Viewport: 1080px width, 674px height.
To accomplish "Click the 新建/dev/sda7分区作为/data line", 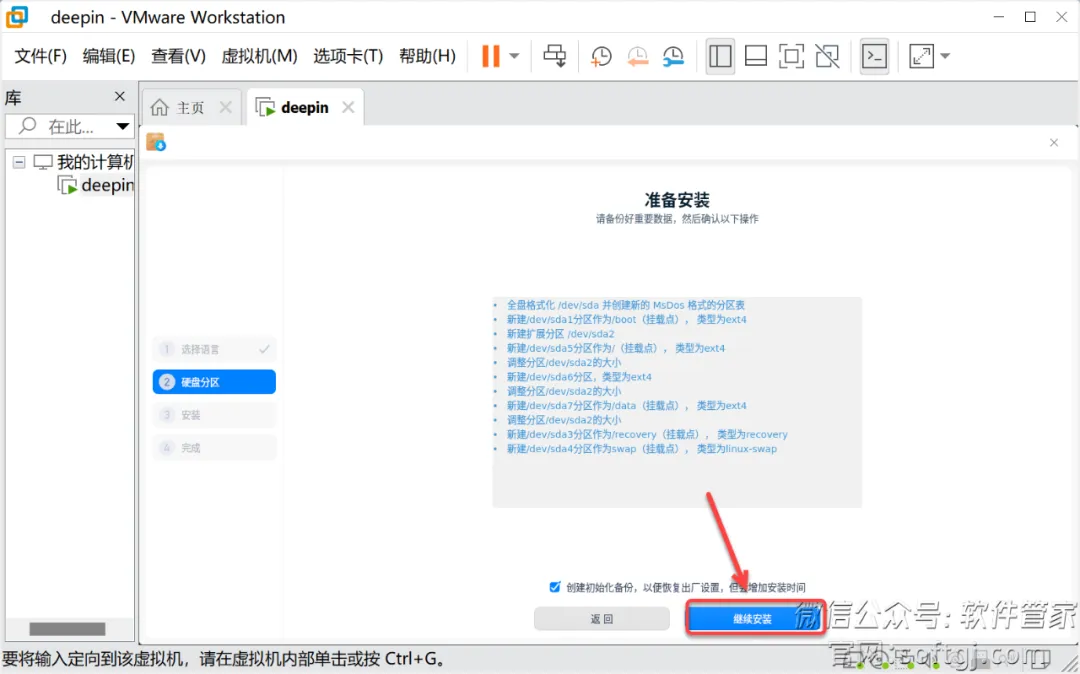I will pos(626,406).
